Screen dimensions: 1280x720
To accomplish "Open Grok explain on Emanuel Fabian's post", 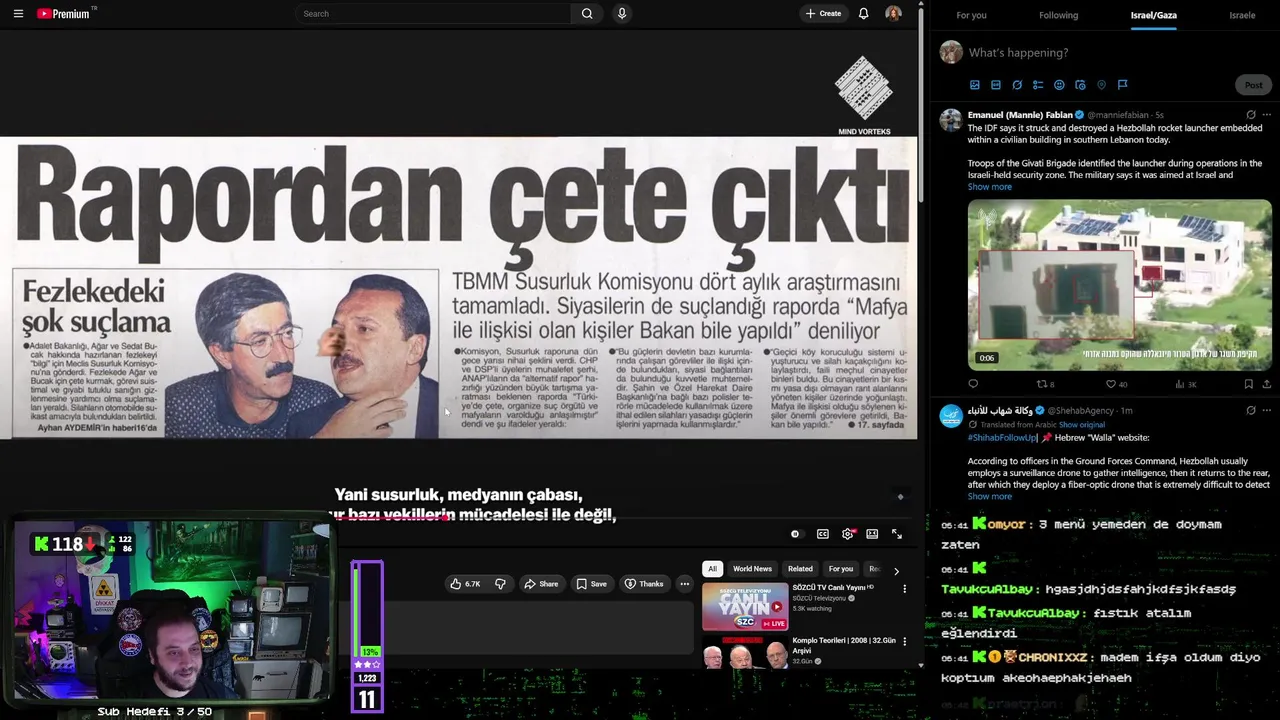I will click(x=1250, y=115).
